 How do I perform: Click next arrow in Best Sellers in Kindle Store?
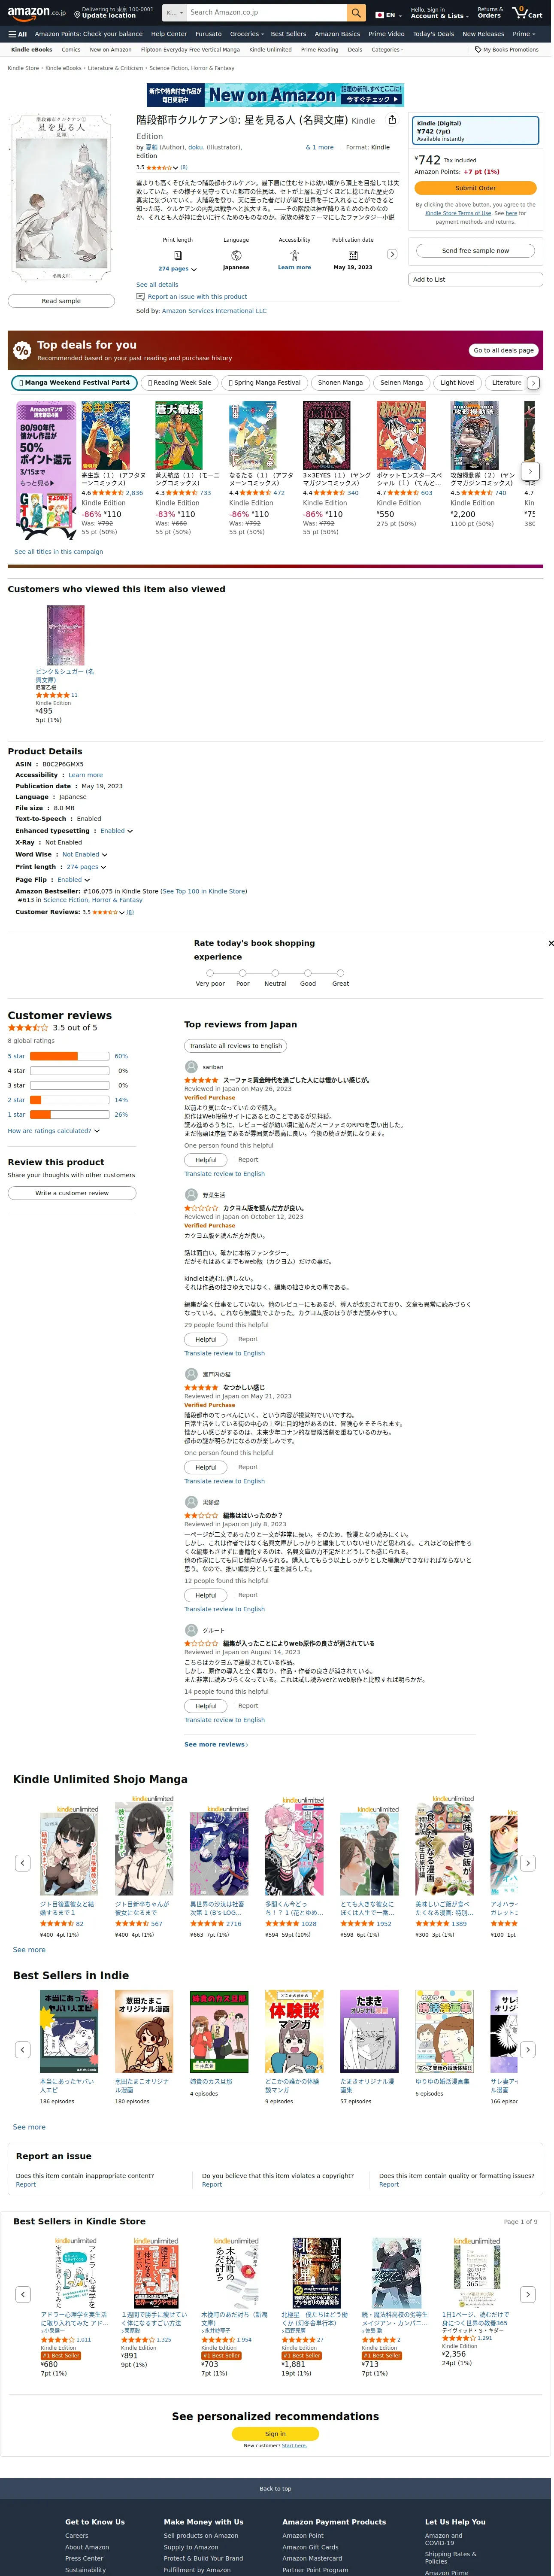tap(528, 2294)
